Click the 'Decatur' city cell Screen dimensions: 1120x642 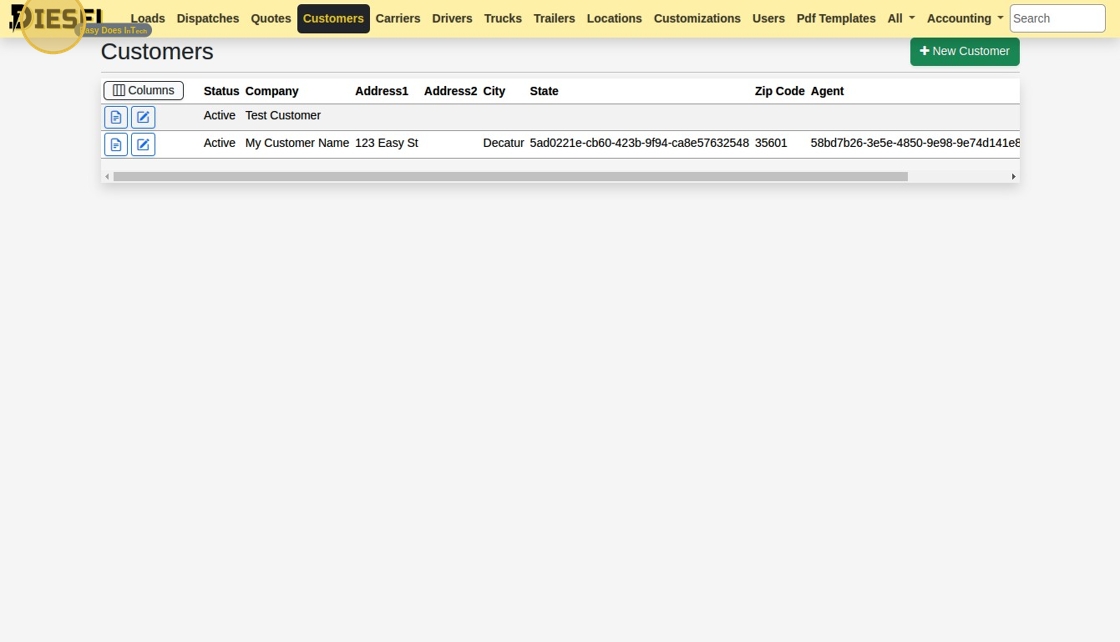(x=504, y=144)
